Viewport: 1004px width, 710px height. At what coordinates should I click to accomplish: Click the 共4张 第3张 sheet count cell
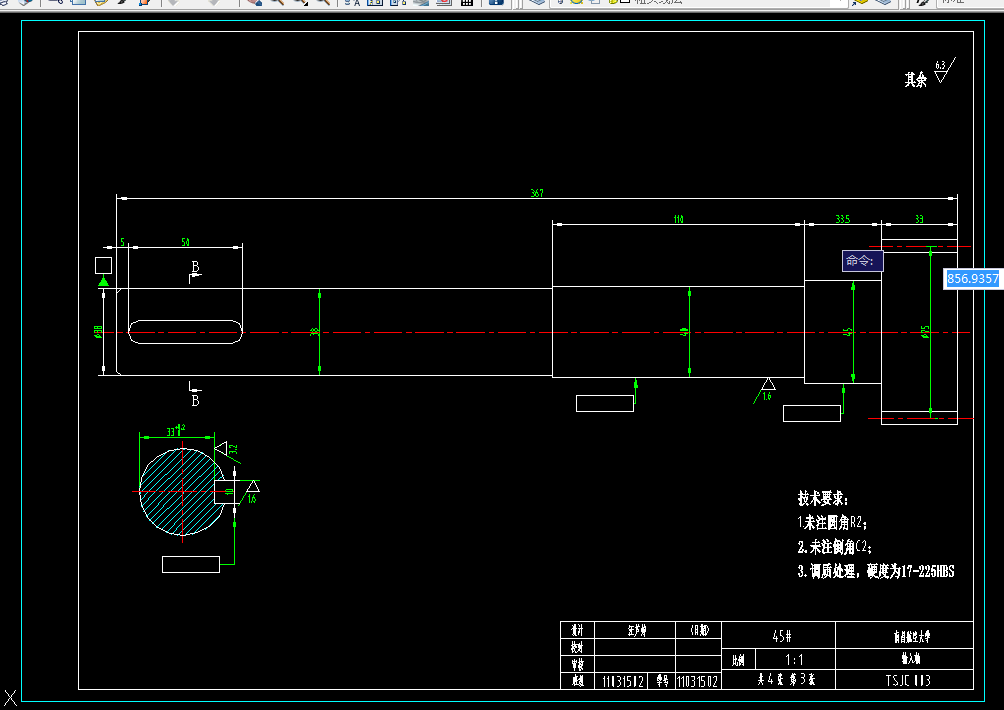click(779, 680)
